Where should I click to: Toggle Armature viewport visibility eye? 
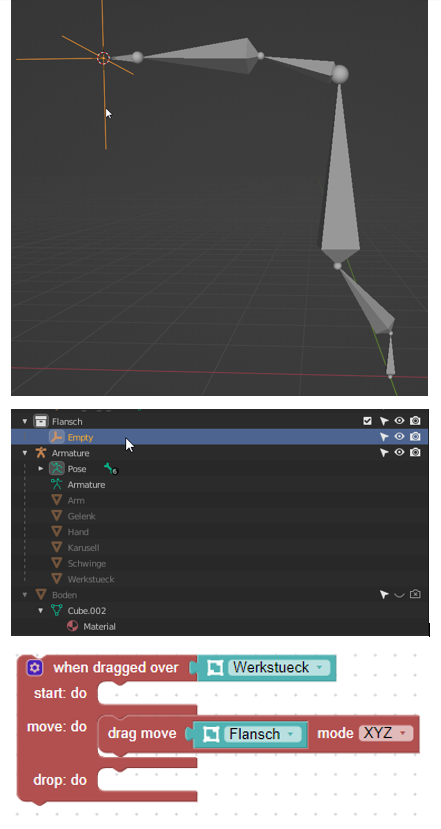pos(399,453)
